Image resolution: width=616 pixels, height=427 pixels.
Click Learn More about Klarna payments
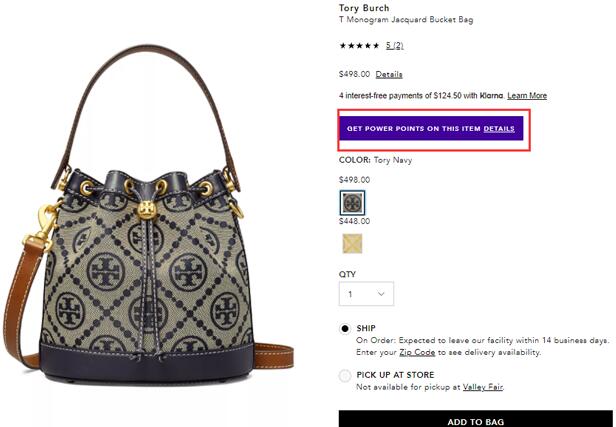[x=527, y=96]
